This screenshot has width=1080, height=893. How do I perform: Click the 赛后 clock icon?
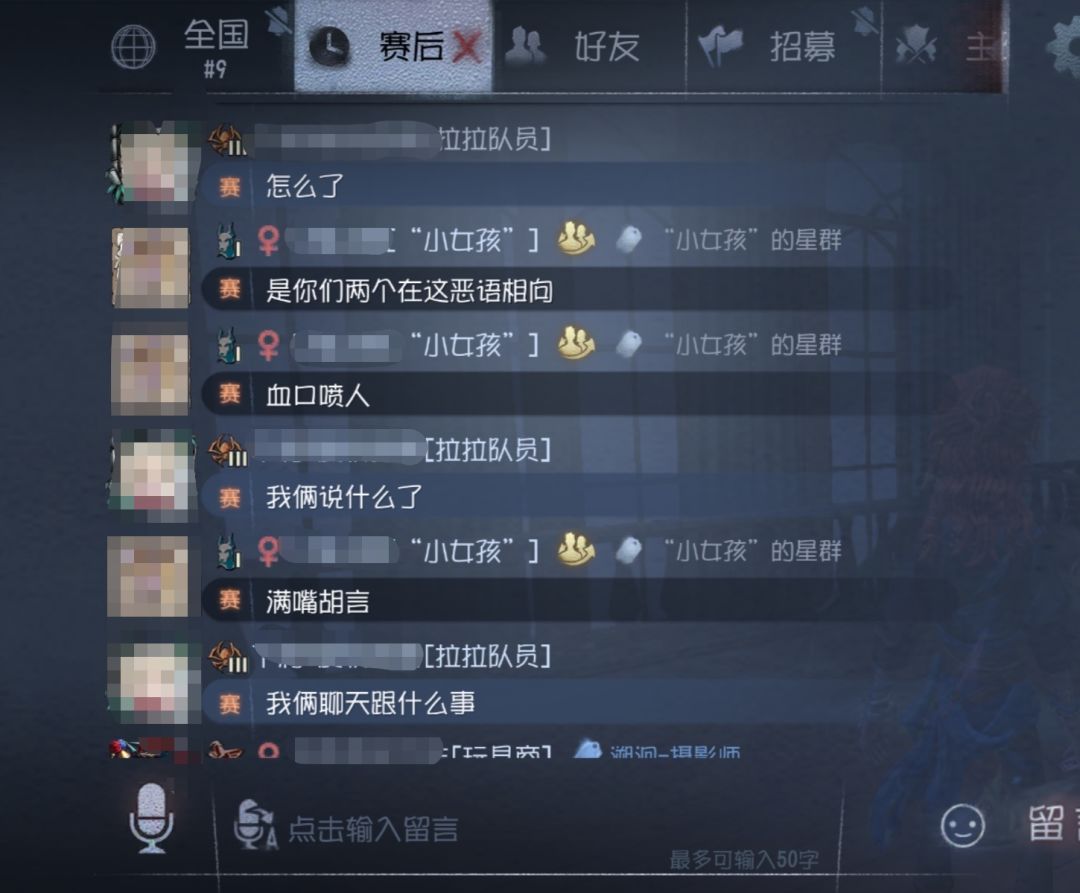pos(329,47)
